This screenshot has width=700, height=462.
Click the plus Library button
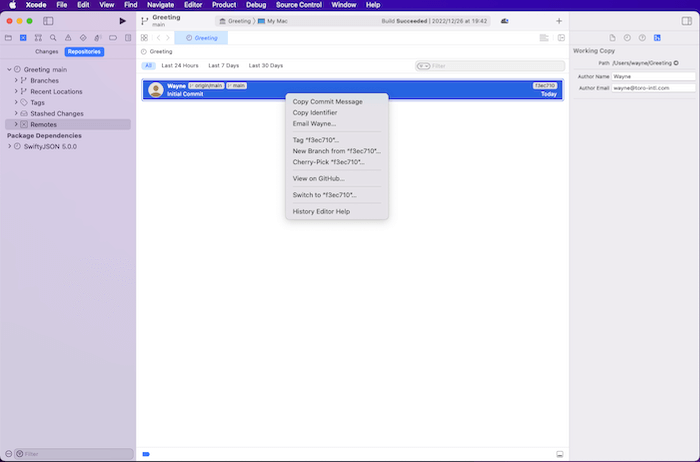[x=559, y=21]
